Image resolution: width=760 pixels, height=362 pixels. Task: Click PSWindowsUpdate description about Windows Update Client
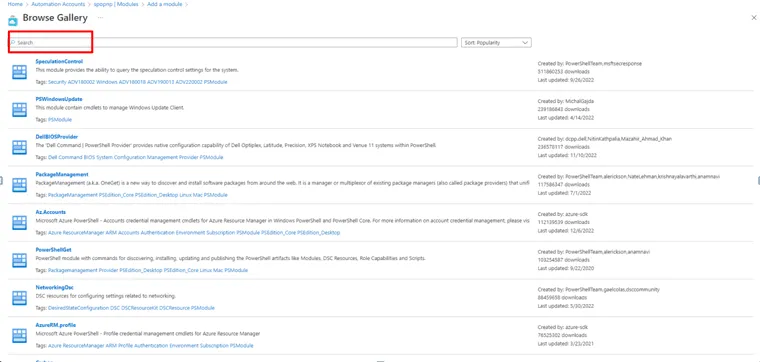110,108
